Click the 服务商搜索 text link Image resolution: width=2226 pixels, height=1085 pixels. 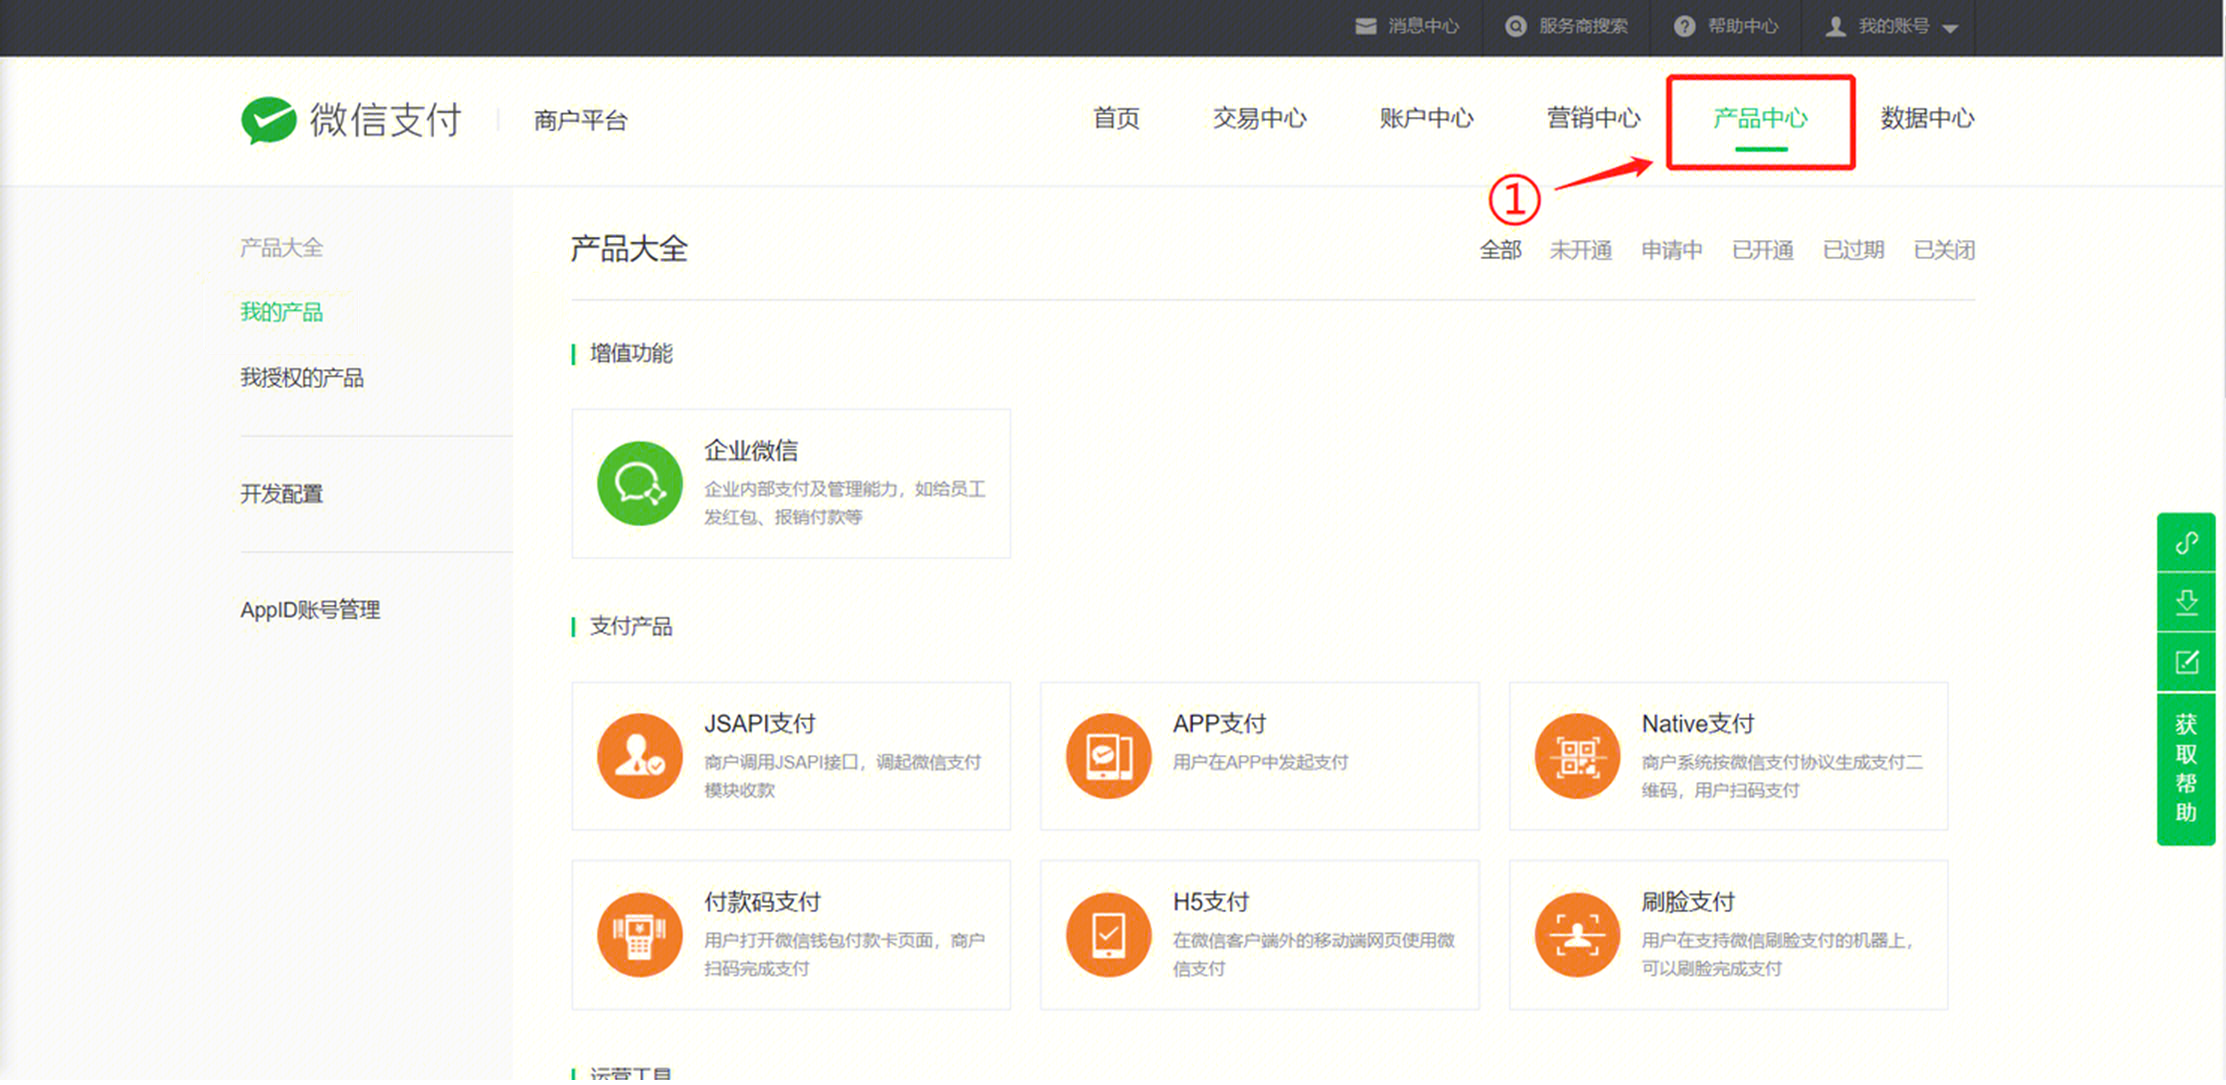[x=1584, y=26]
